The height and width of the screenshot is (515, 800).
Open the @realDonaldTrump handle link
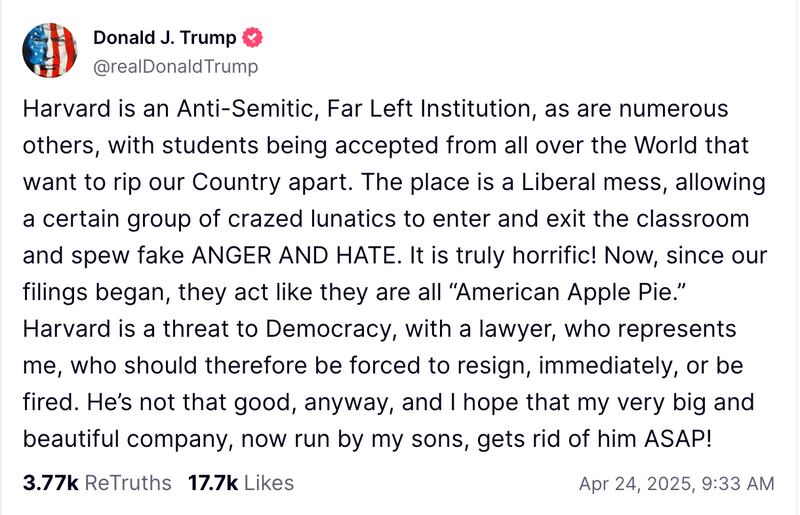(175, 67)
